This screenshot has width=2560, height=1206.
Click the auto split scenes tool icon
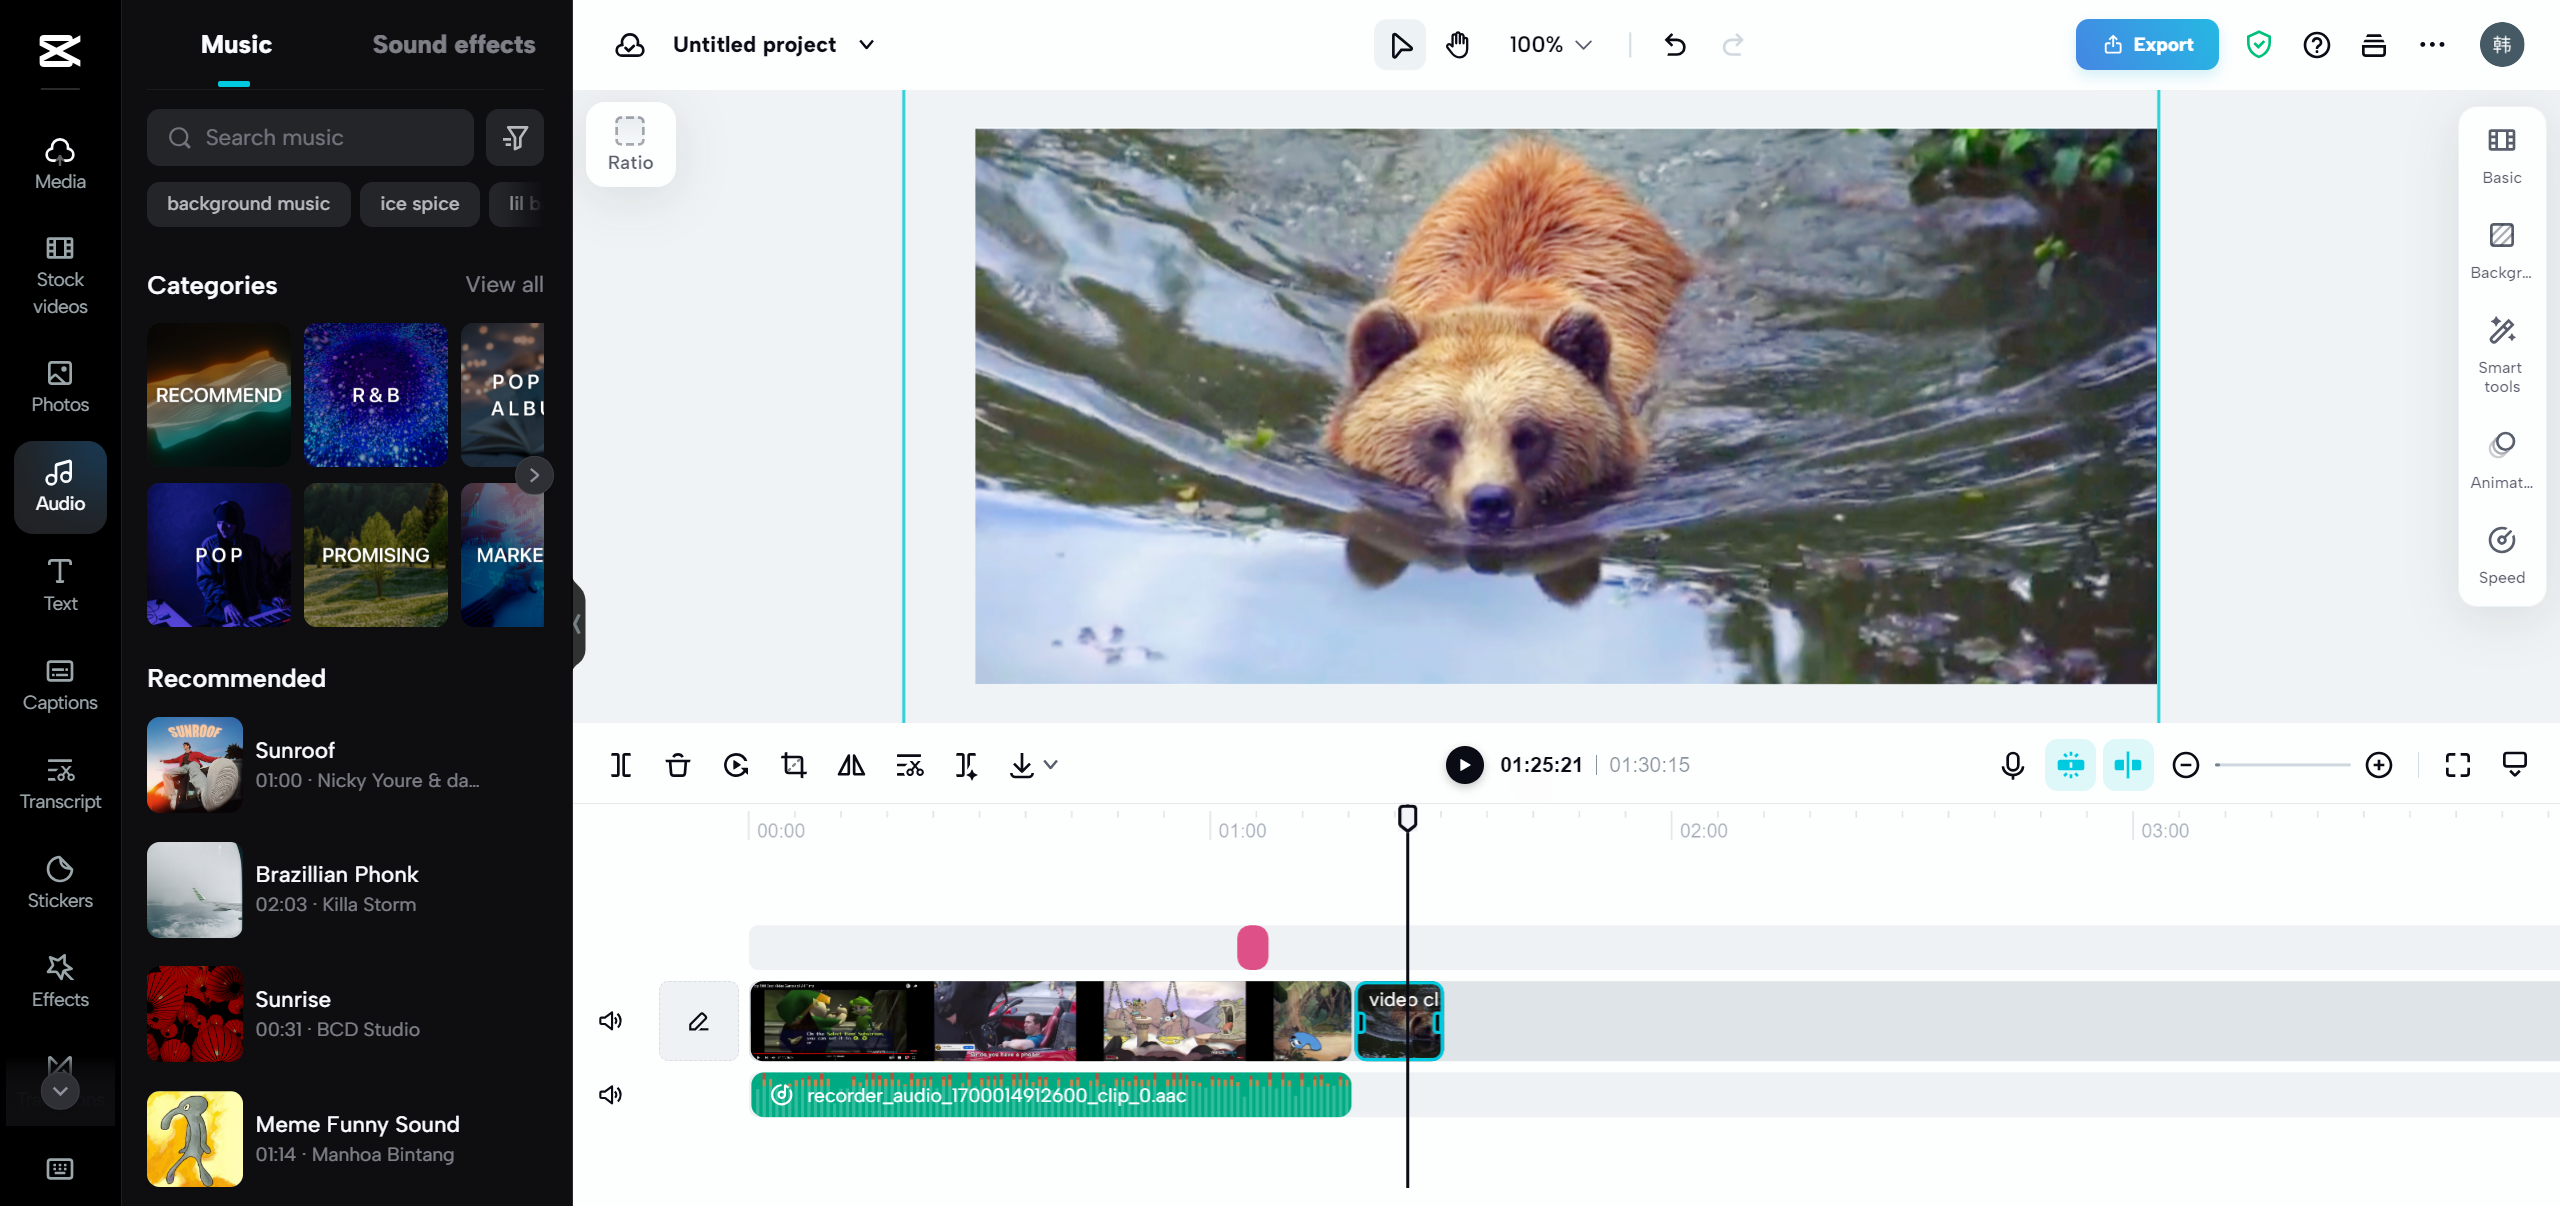click(x=966, y=765)
